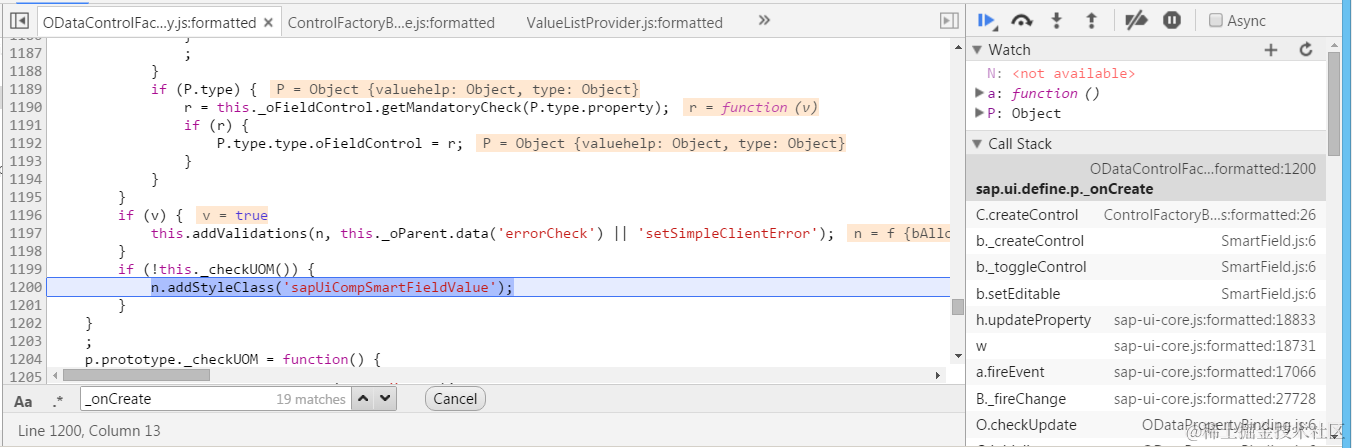The image size is (1352, 448).
Task: Click the _checkUOM function definition line
Action: pyautogui.click(x=232, y=359)
